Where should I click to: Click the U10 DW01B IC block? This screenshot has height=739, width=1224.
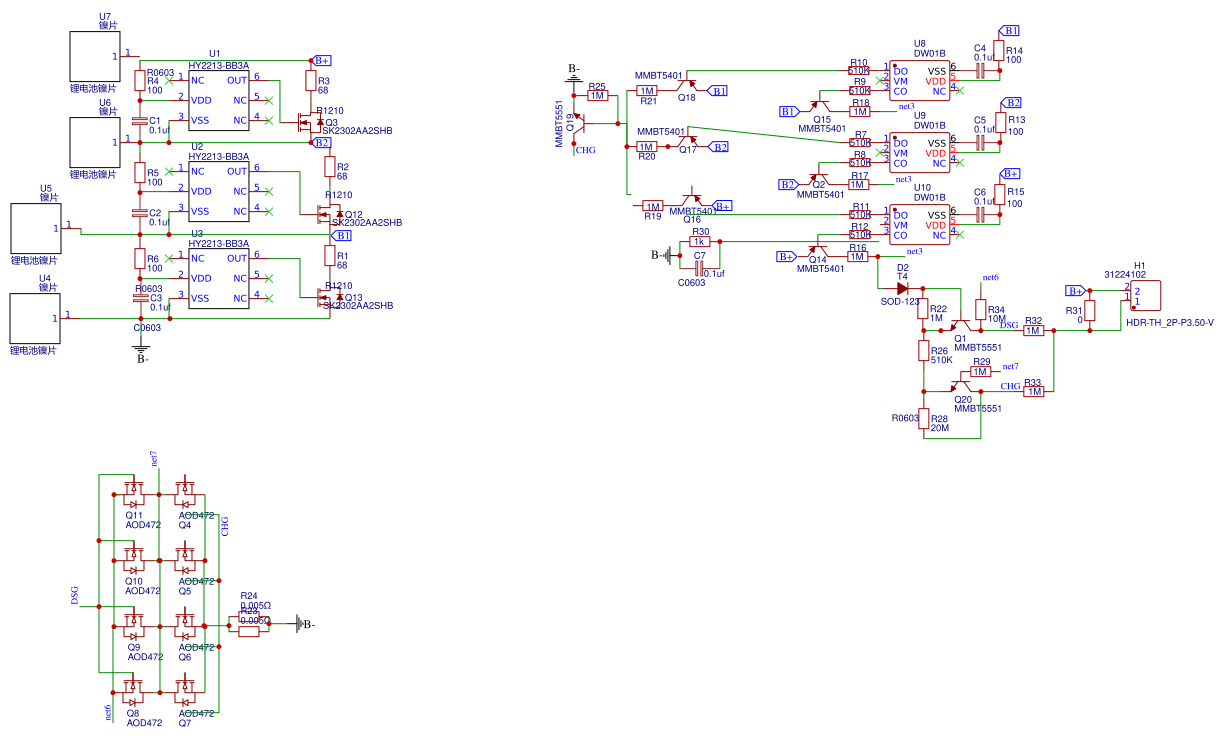[x=919, y=226]
